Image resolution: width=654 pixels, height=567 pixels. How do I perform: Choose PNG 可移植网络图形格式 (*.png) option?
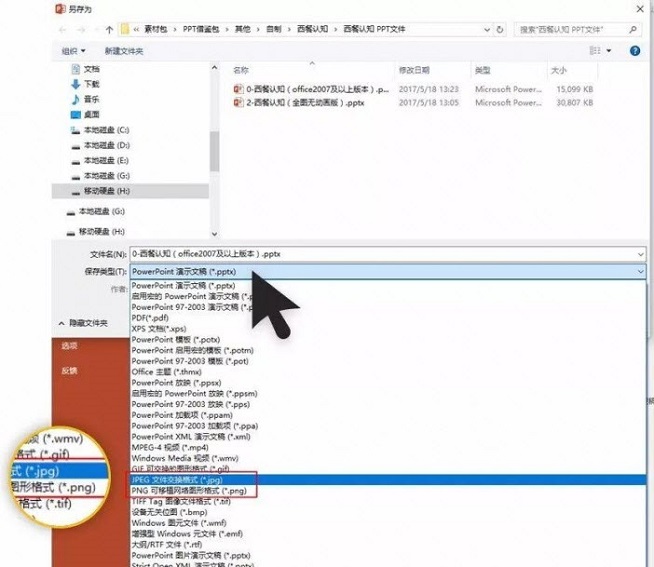(189, 491)
